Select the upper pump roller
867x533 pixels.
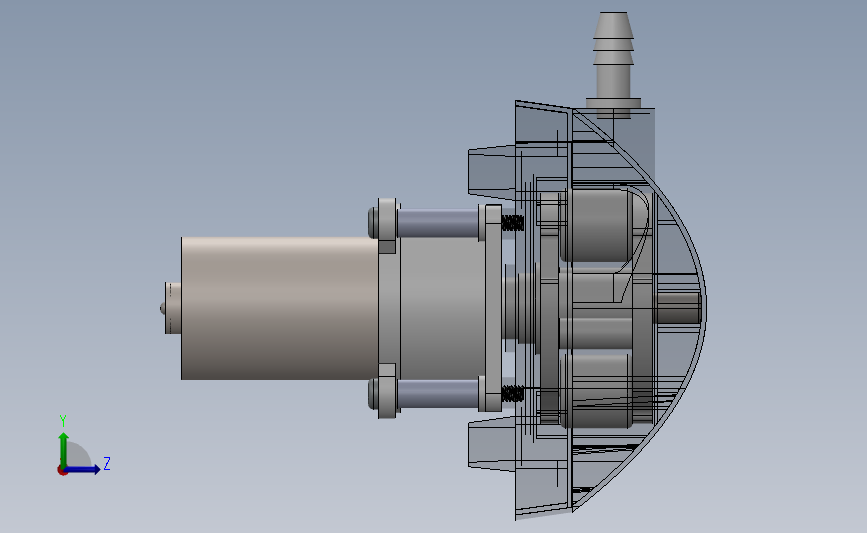coord(597,225)
